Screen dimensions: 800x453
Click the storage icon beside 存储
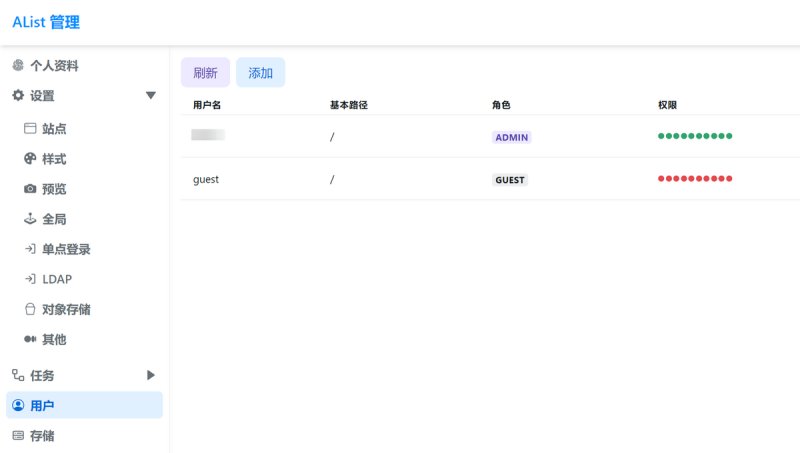18,436
